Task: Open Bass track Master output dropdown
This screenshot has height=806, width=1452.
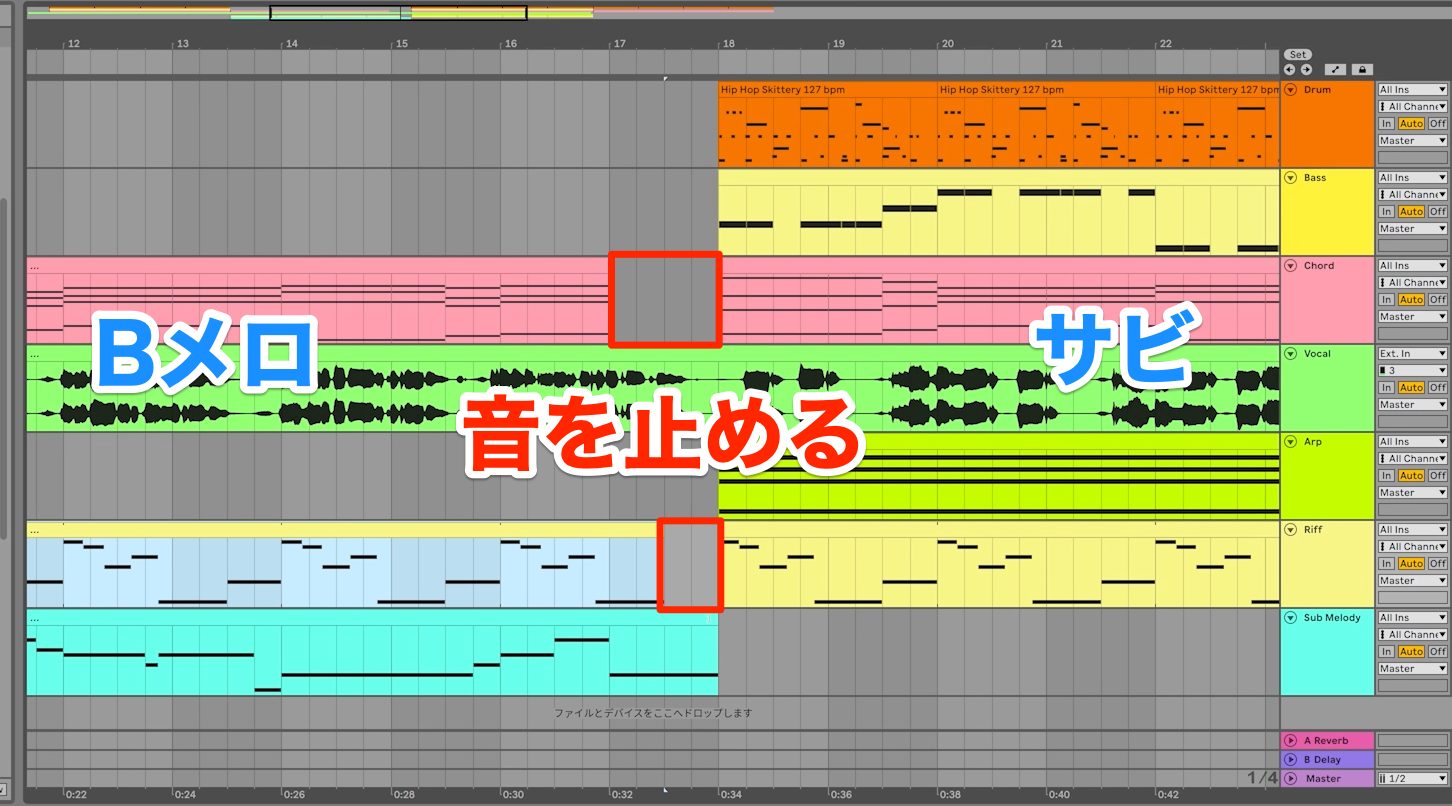Action: tap(1413, 229)
